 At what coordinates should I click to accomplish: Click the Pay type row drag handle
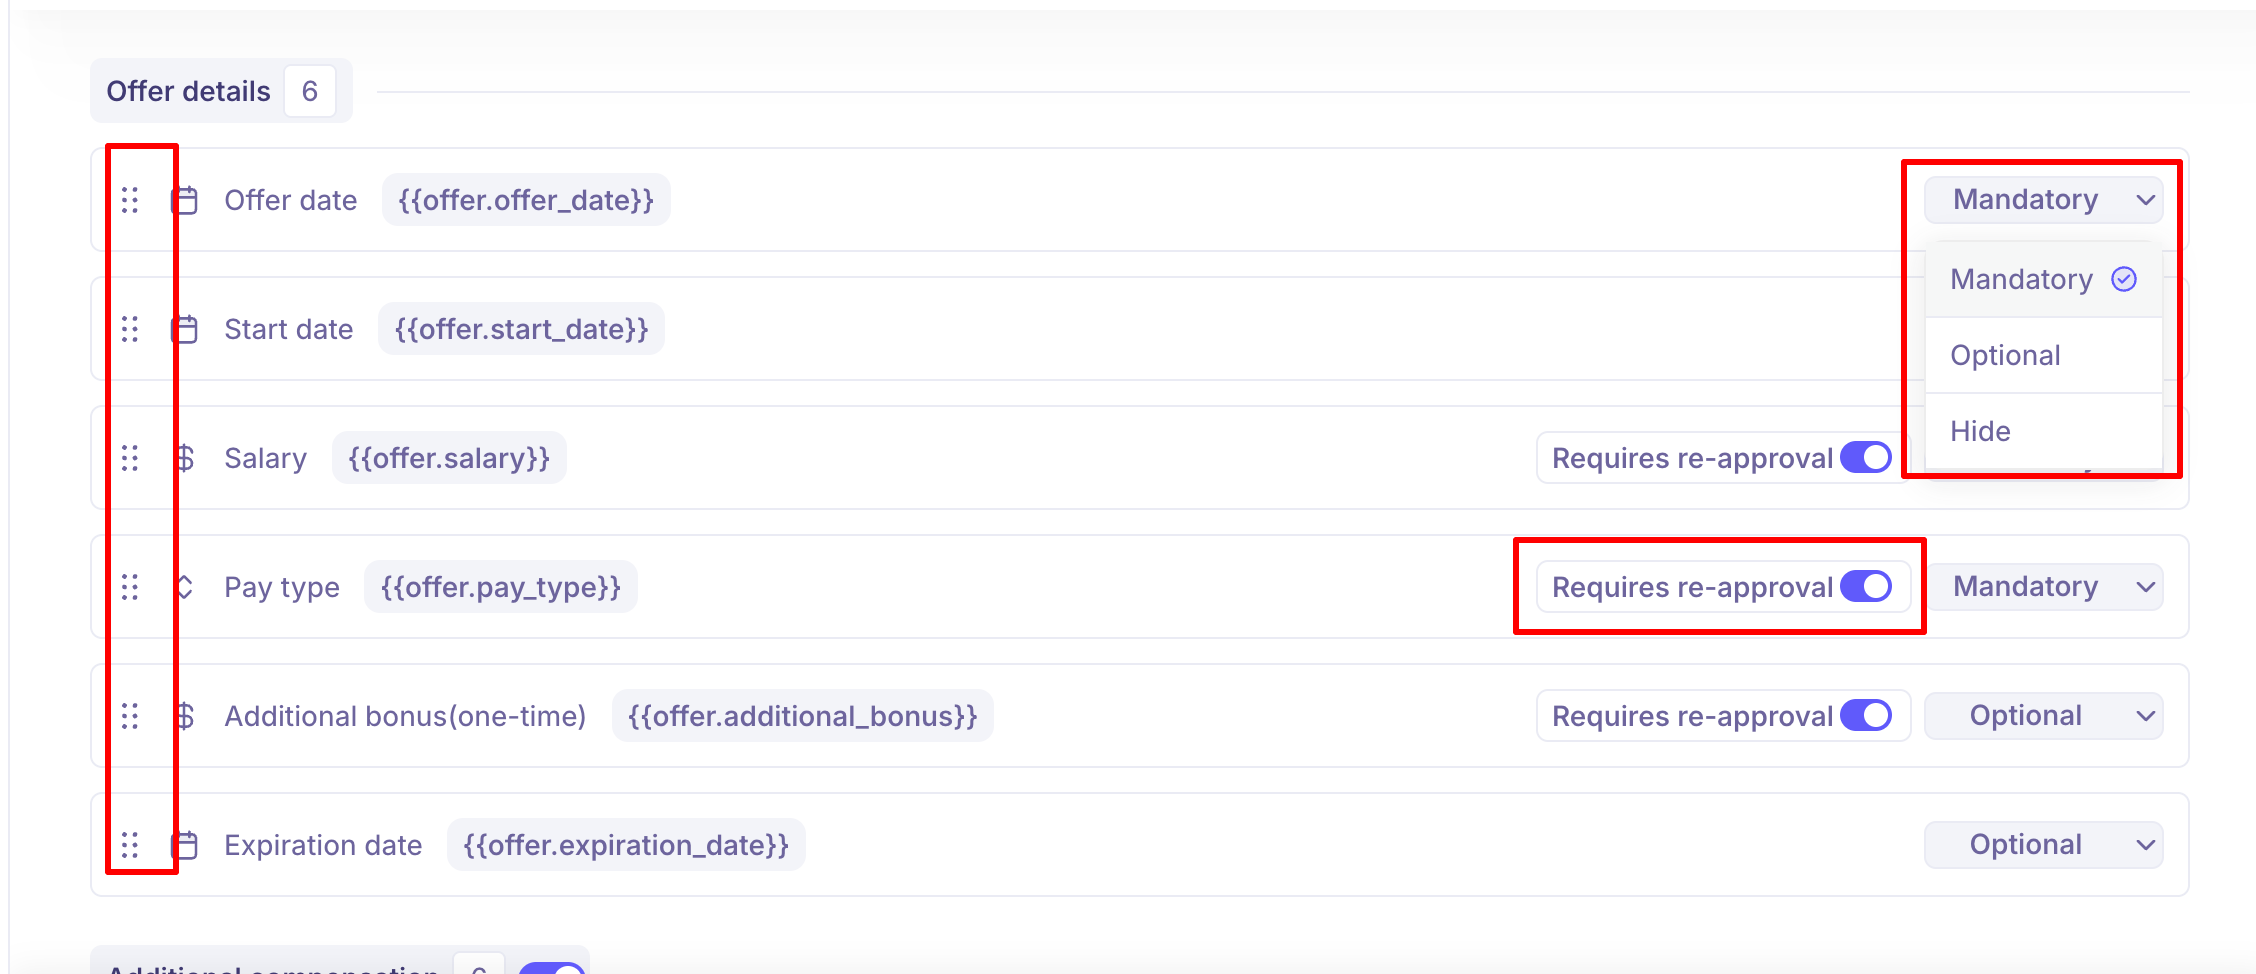130,587
